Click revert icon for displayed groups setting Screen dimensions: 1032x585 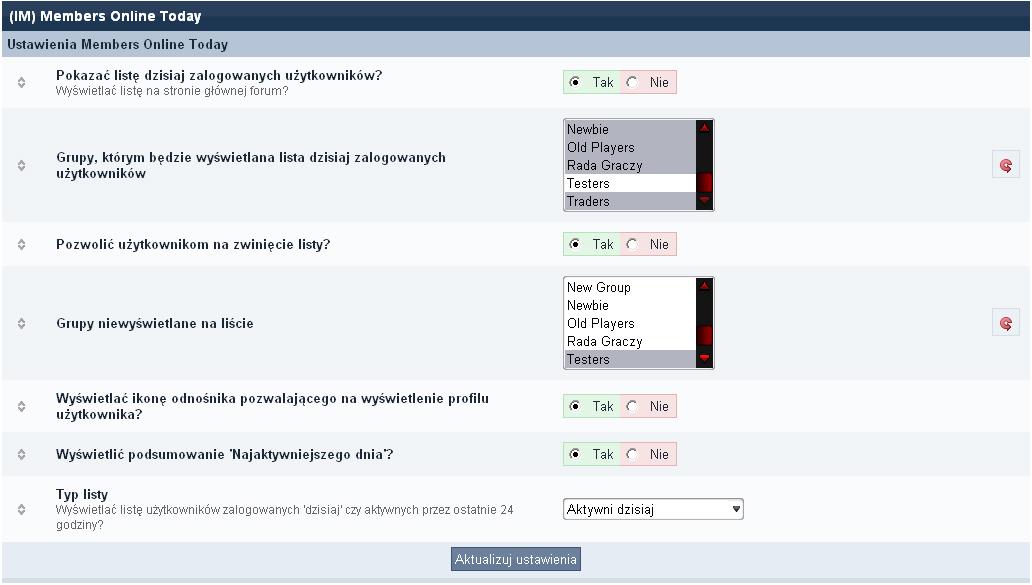(1005, 166)
